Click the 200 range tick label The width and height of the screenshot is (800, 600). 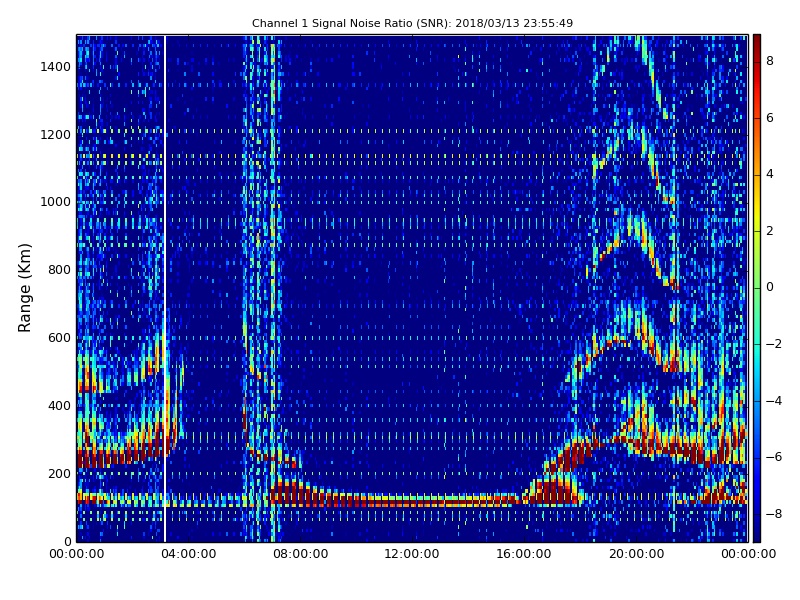[59, 473]
